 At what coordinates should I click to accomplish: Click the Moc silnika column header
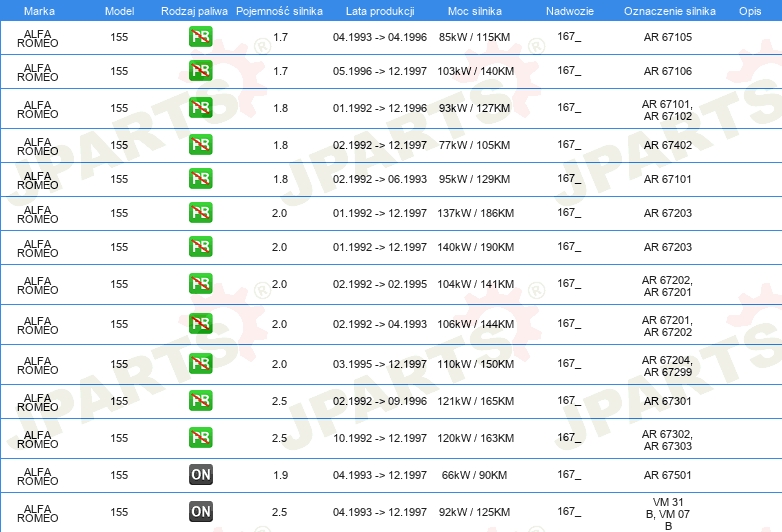click(475, 11)
